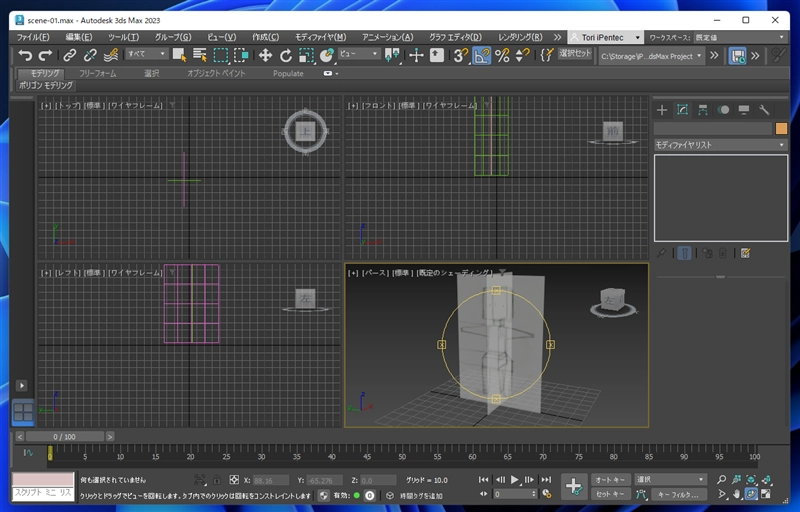Choose rectangular selection region tool
The image size is (800, 512).
tap(220, 55)
